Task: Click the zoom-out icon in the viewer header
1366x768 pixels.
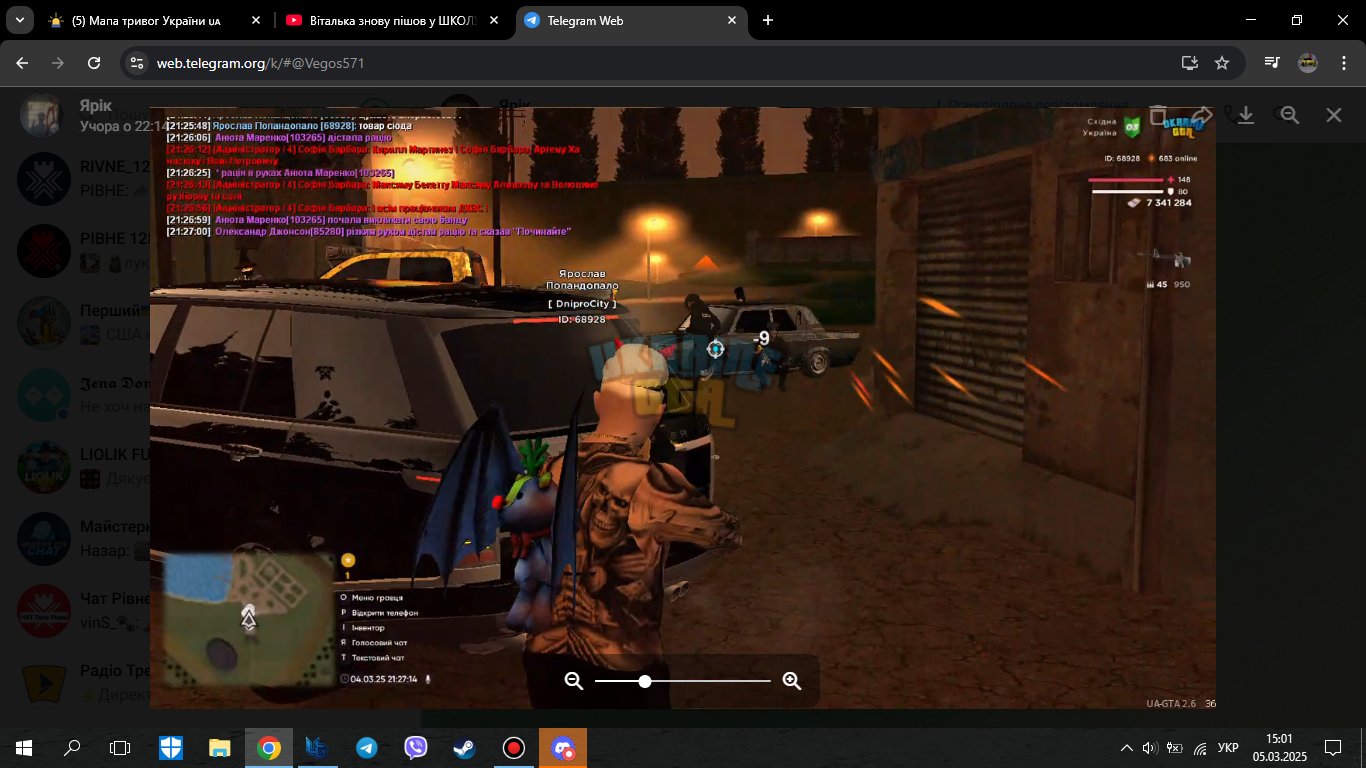Action: pos(1290,115)
